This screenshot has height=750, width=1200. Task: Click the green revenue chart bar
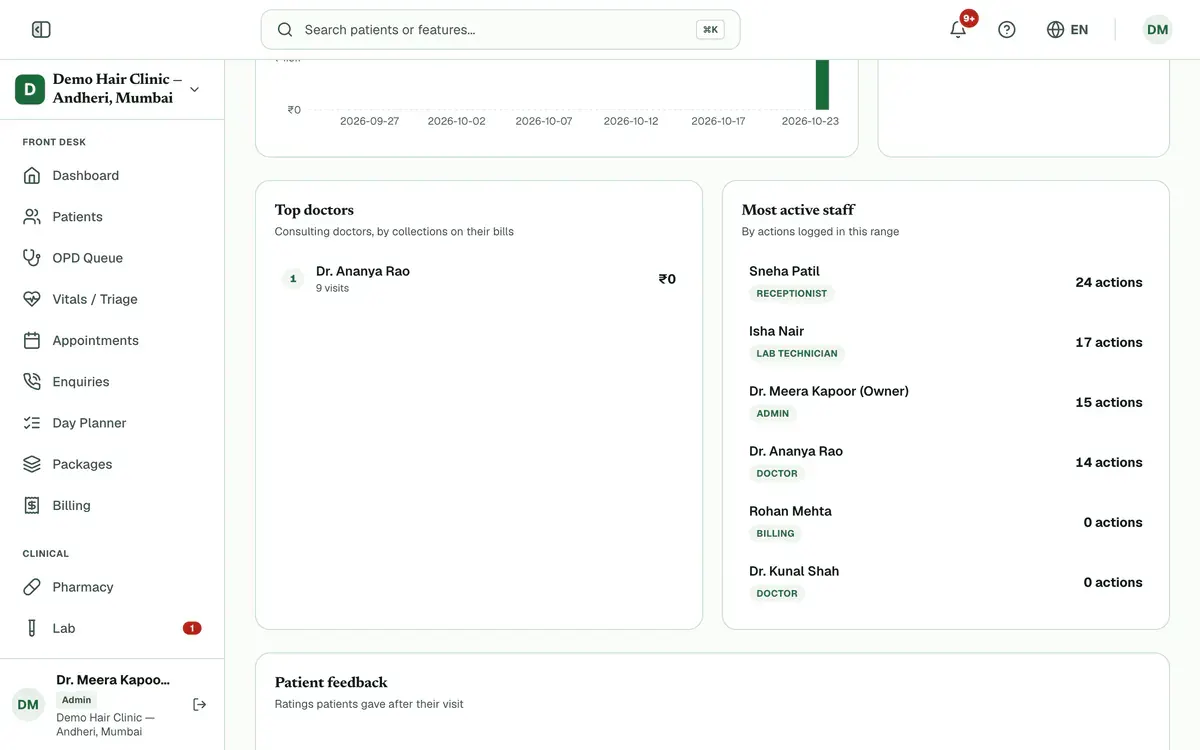[822, 85]
